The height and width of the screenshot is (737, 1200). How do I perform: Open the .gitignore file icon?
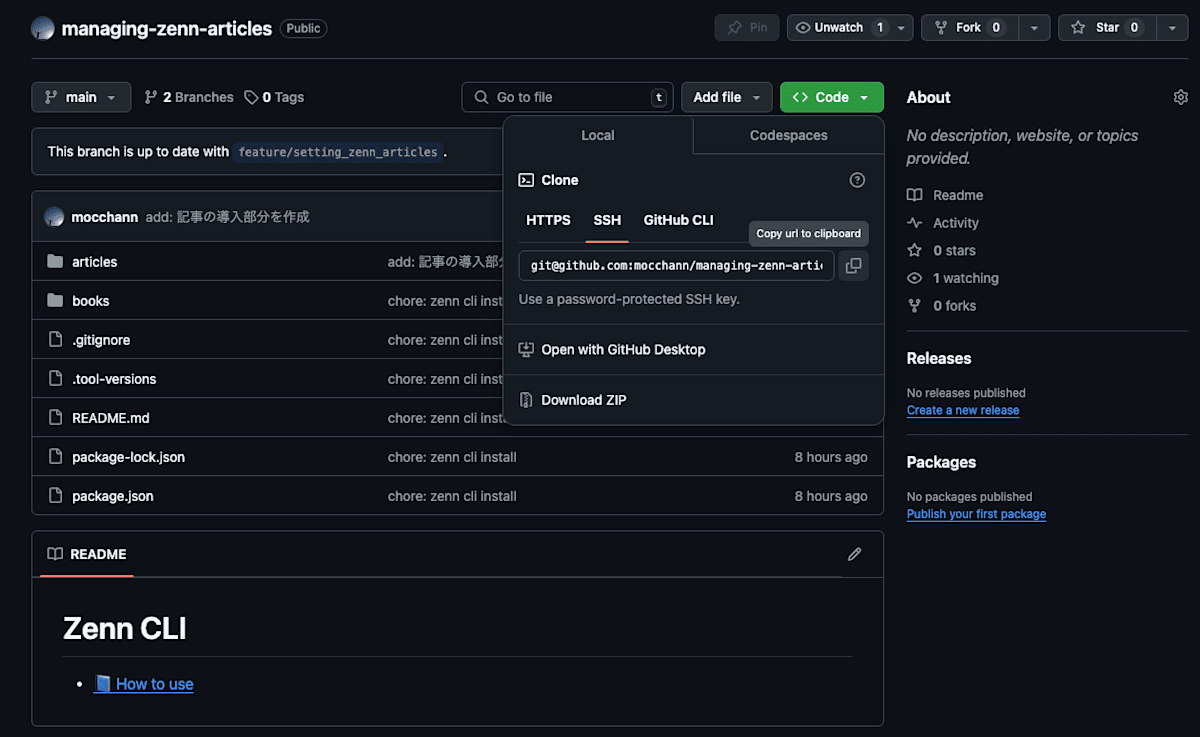pos(55,340)
